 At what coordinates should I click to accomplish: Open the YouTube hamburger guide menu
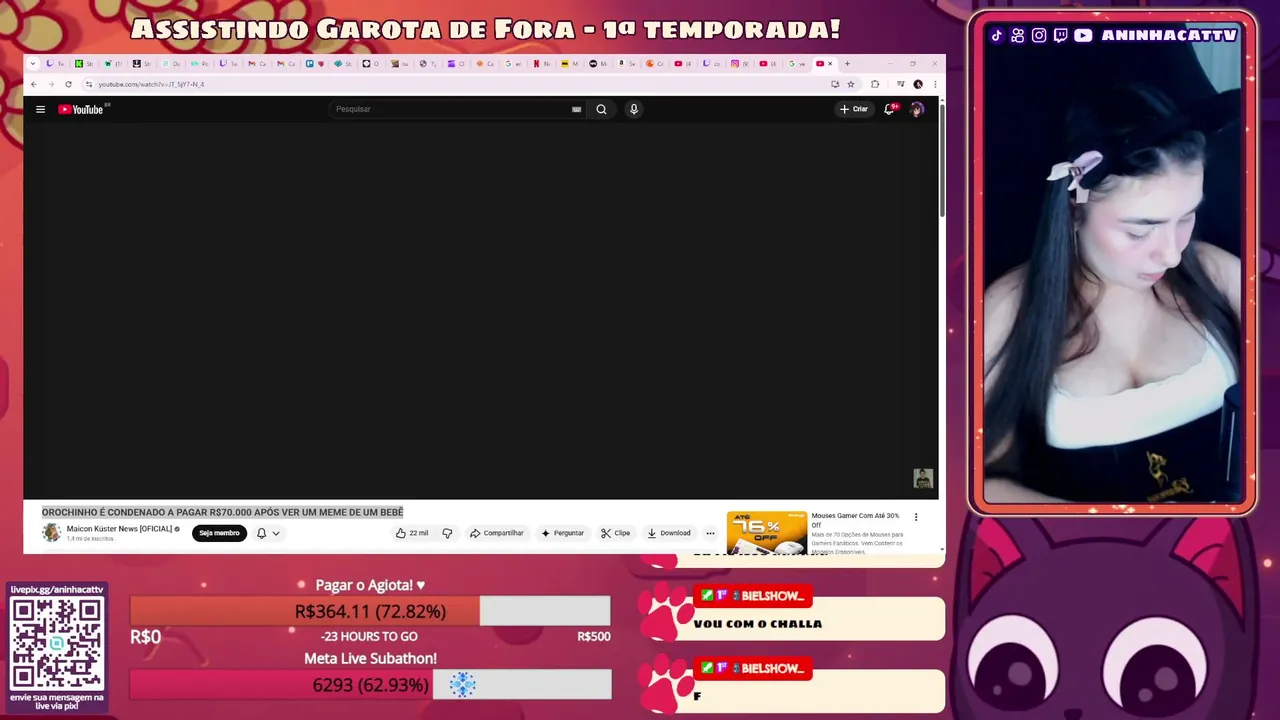40,109
